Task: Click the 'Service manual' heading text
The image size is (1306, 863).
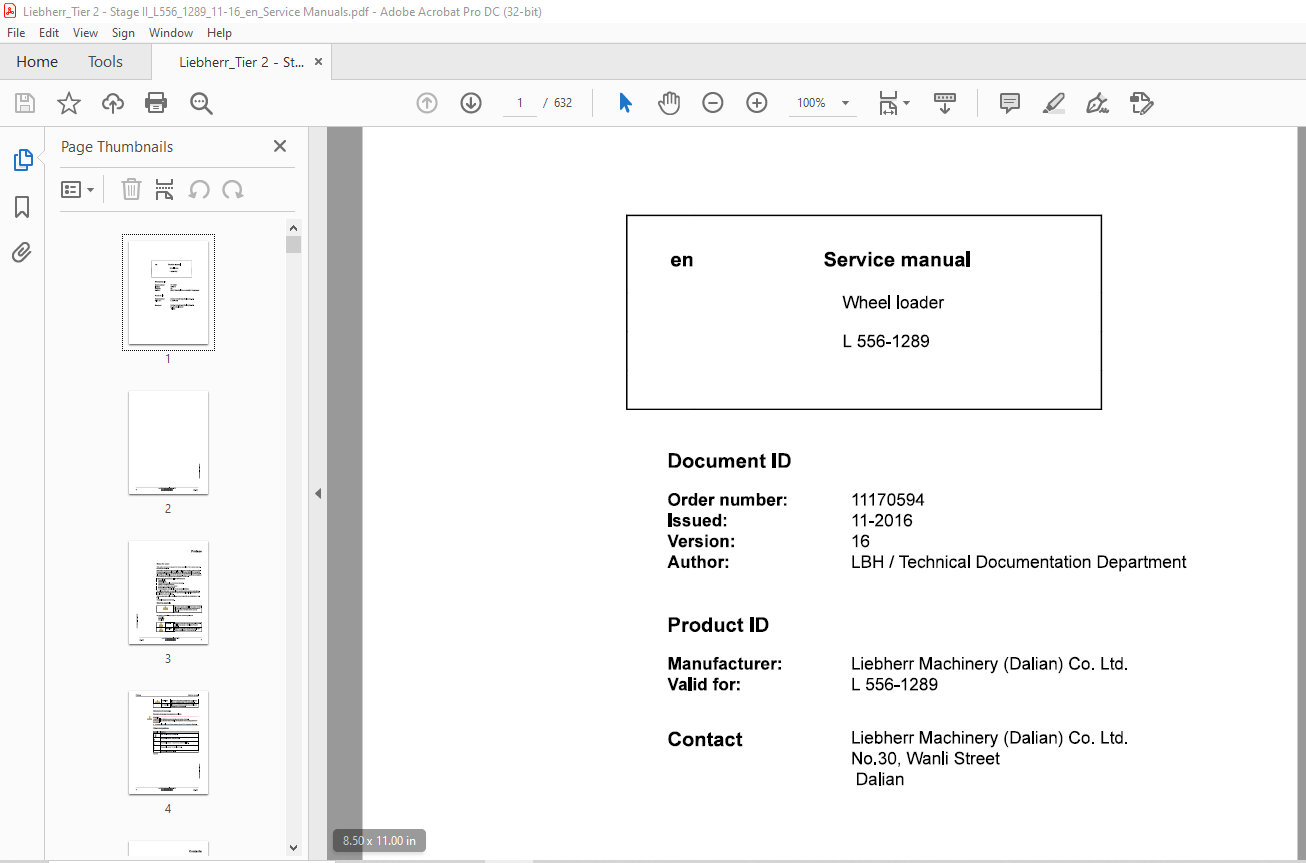Action: pyautogui.click(x=897, y=260)
